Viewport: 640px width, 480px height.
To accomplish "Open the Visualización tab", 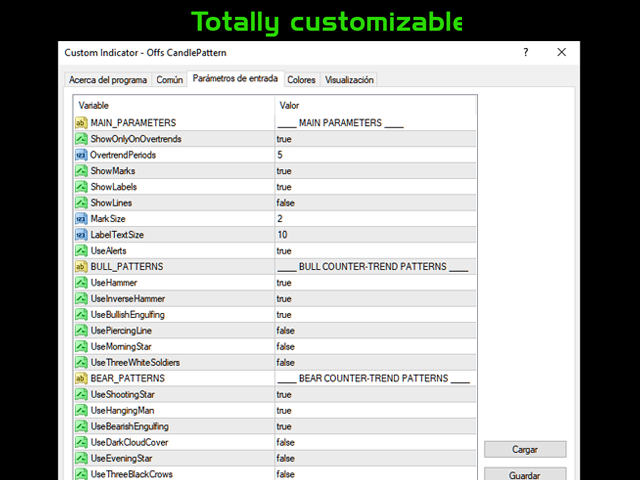I will [349, 80].
